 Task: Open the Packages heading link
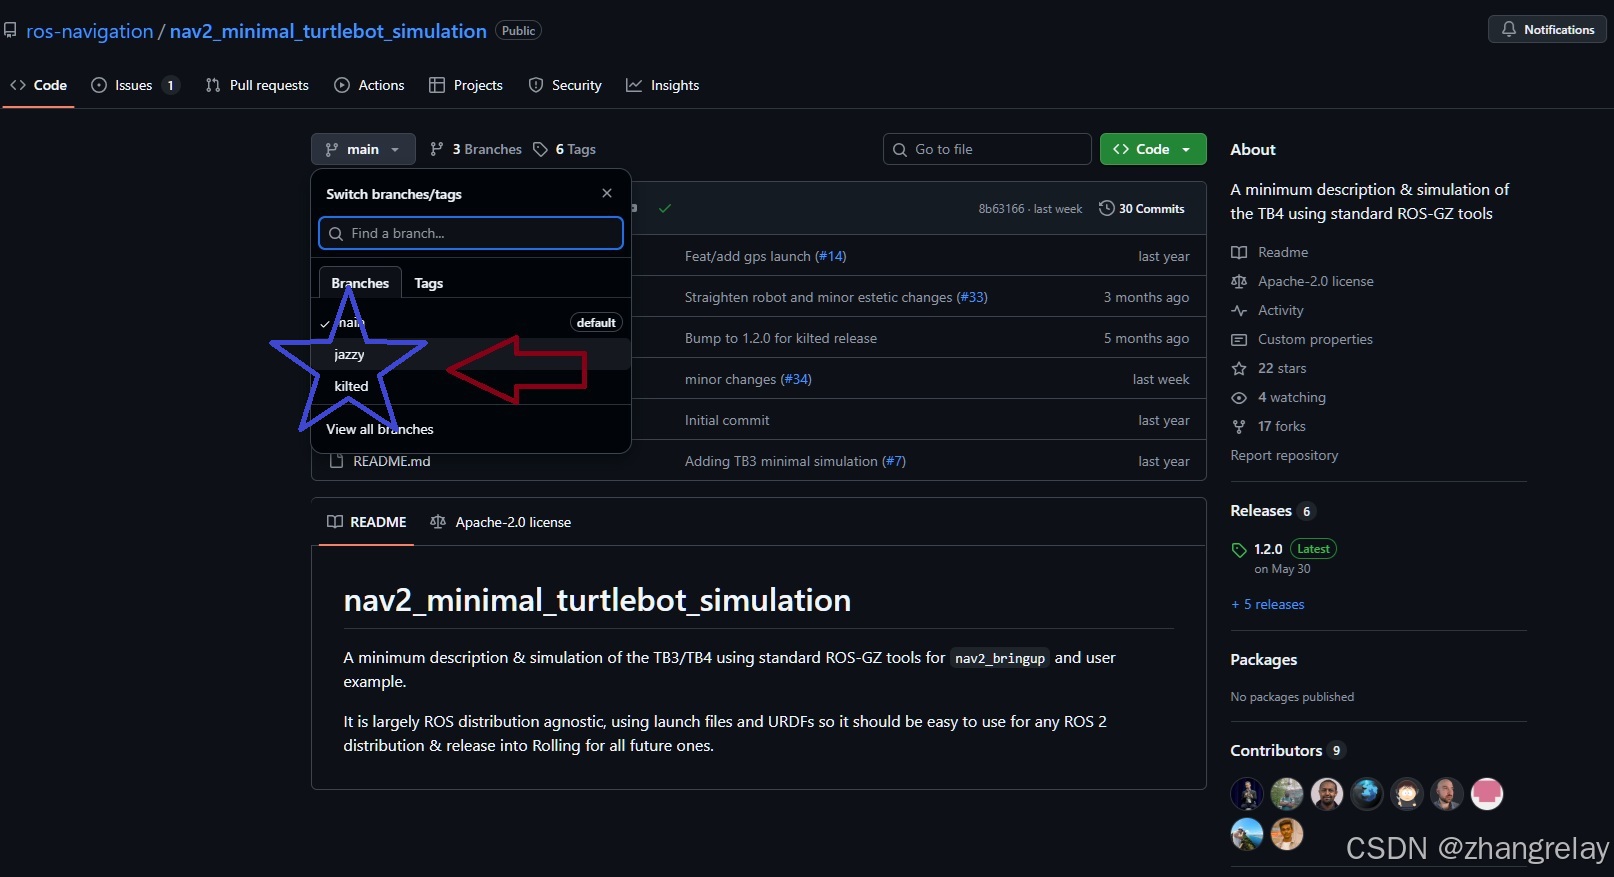[1263, 659]
